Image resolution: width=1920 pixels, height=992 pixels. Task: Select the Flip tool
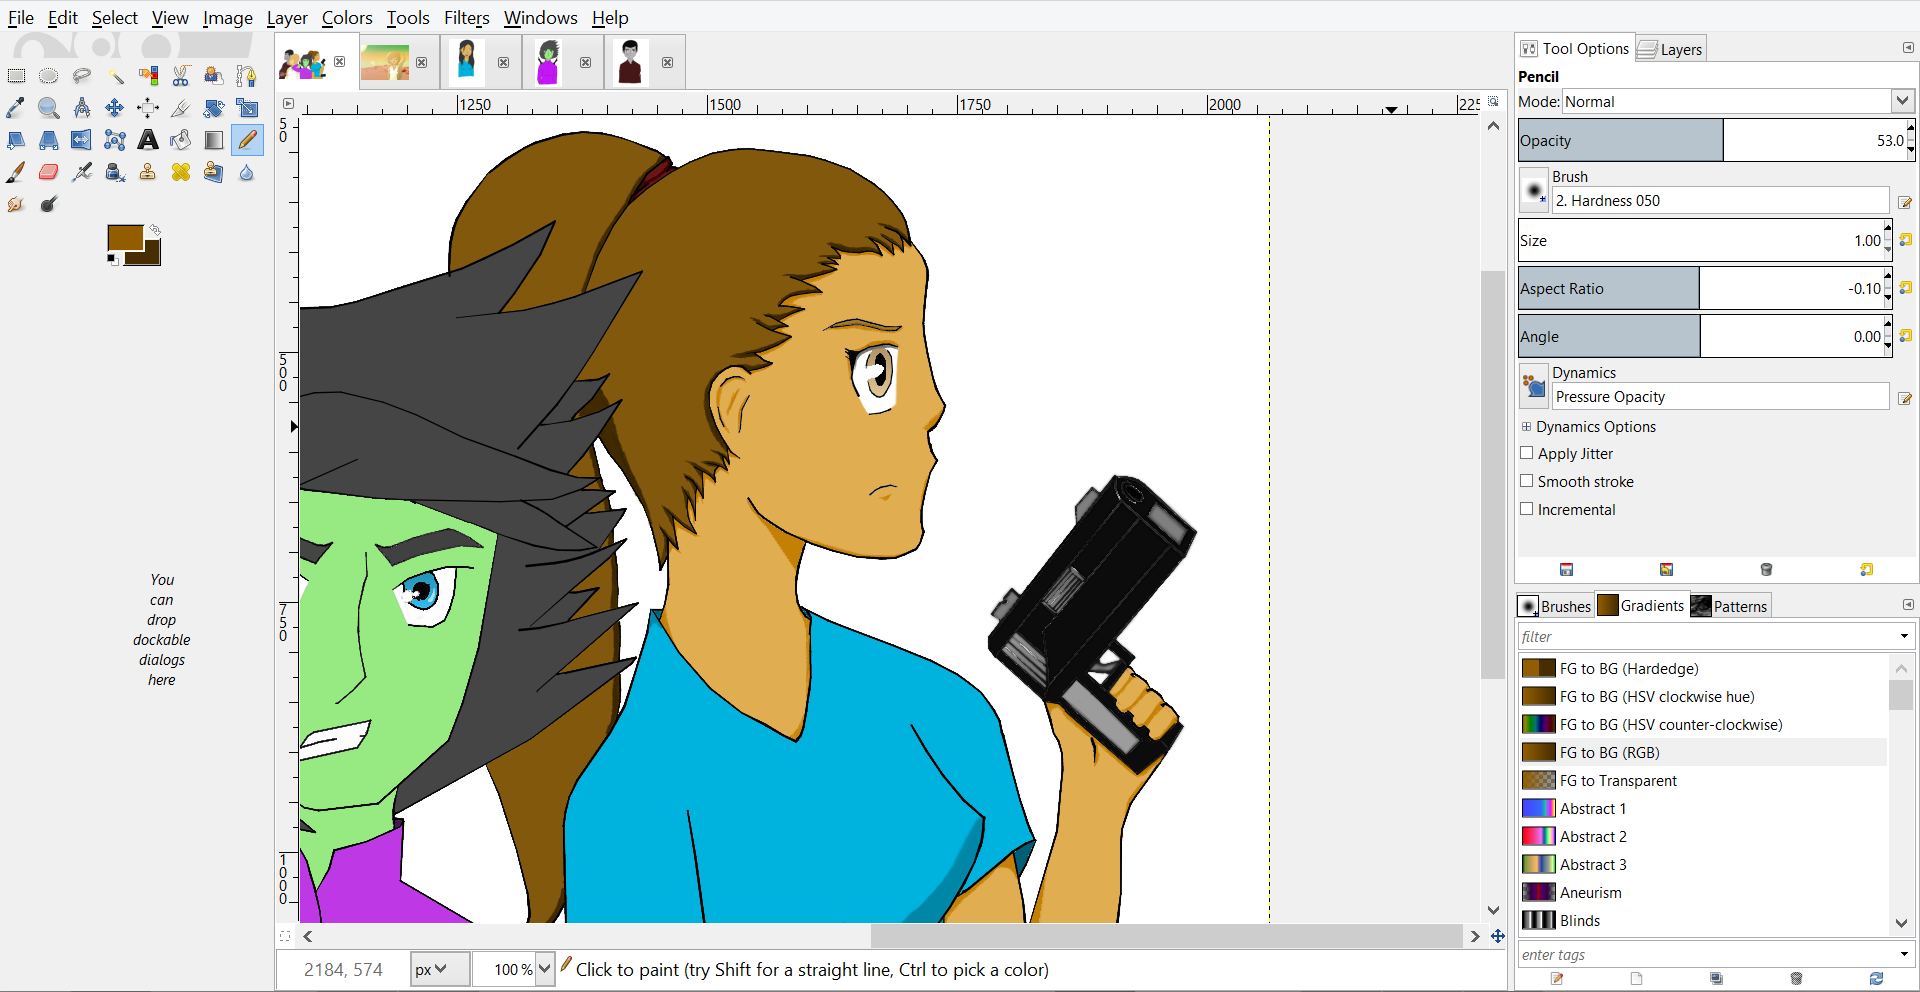click(82, 140)
